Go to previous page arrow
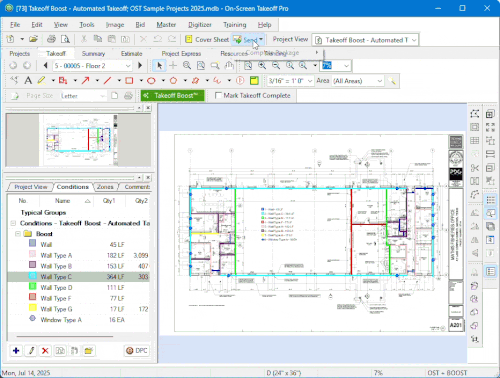500x378 pixels. 46,66
